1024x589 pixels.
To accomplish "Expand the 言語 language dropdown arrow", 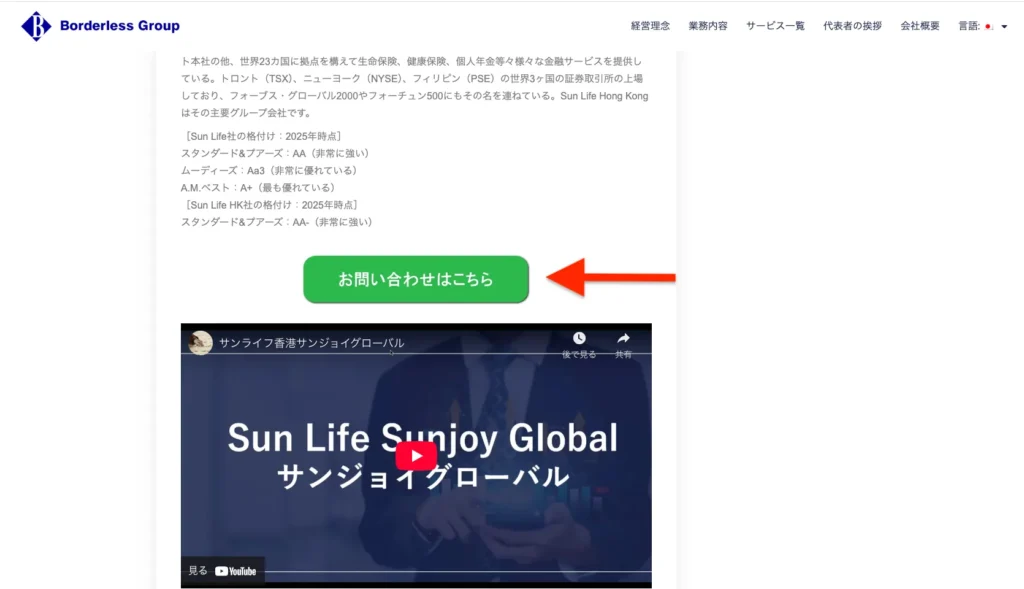I will (x=1004, y=27).
